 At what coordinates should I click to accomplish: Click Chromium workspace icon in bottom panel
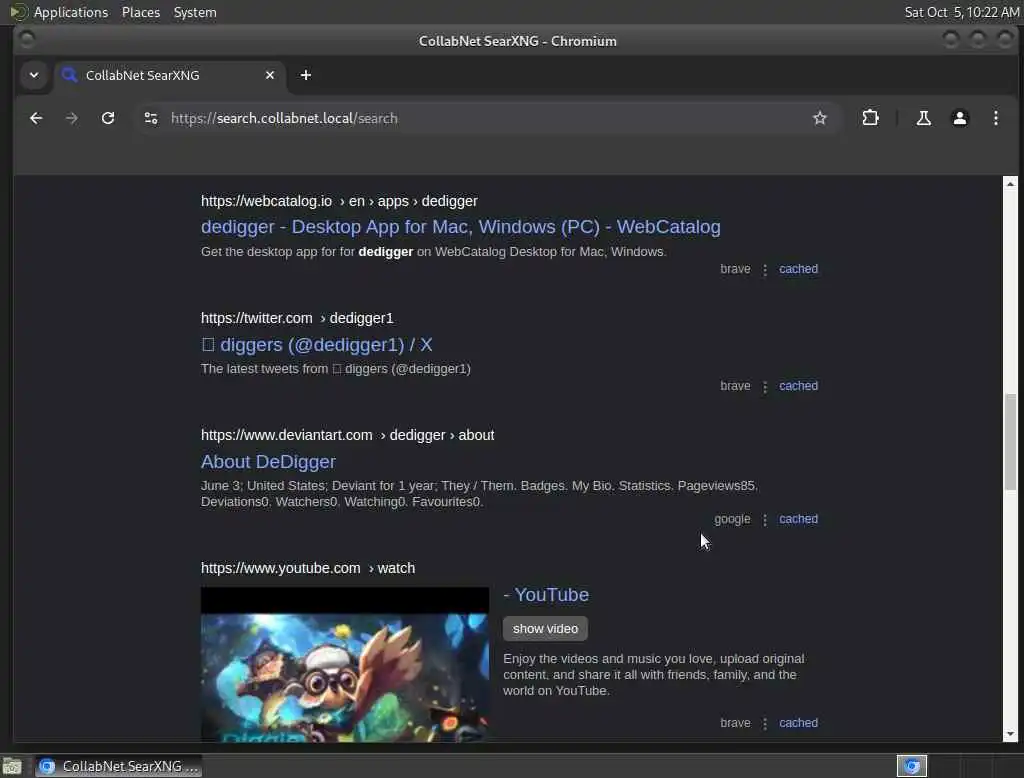click(912, 766)
